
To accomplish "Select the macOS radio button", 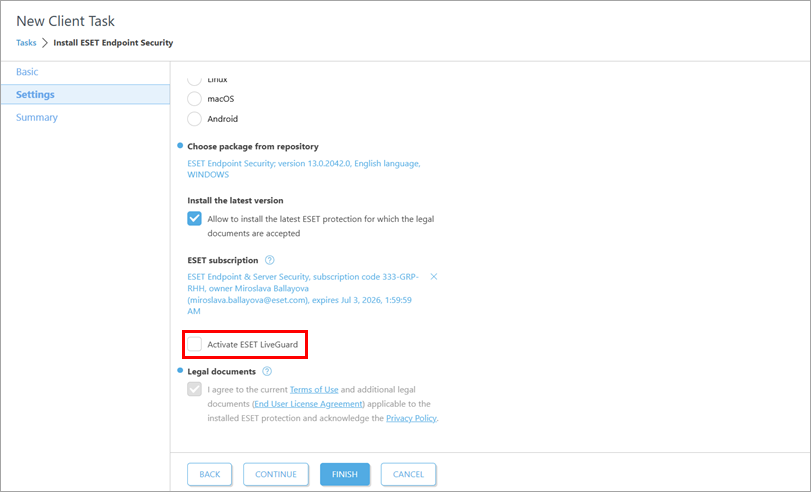I will 195,99.
